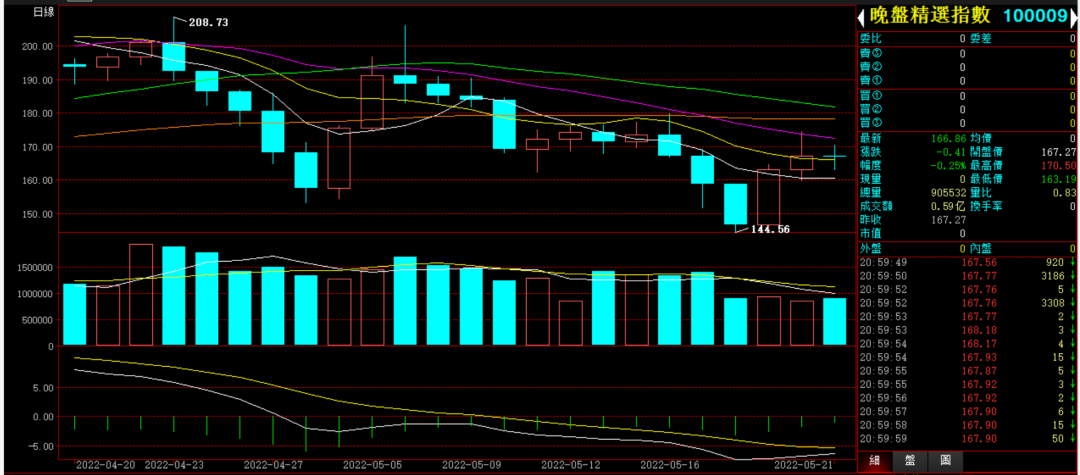This screenshot has height=475, width=1080.
Task: Click the 2022-04-20 date label
Action: click(105, 465)
